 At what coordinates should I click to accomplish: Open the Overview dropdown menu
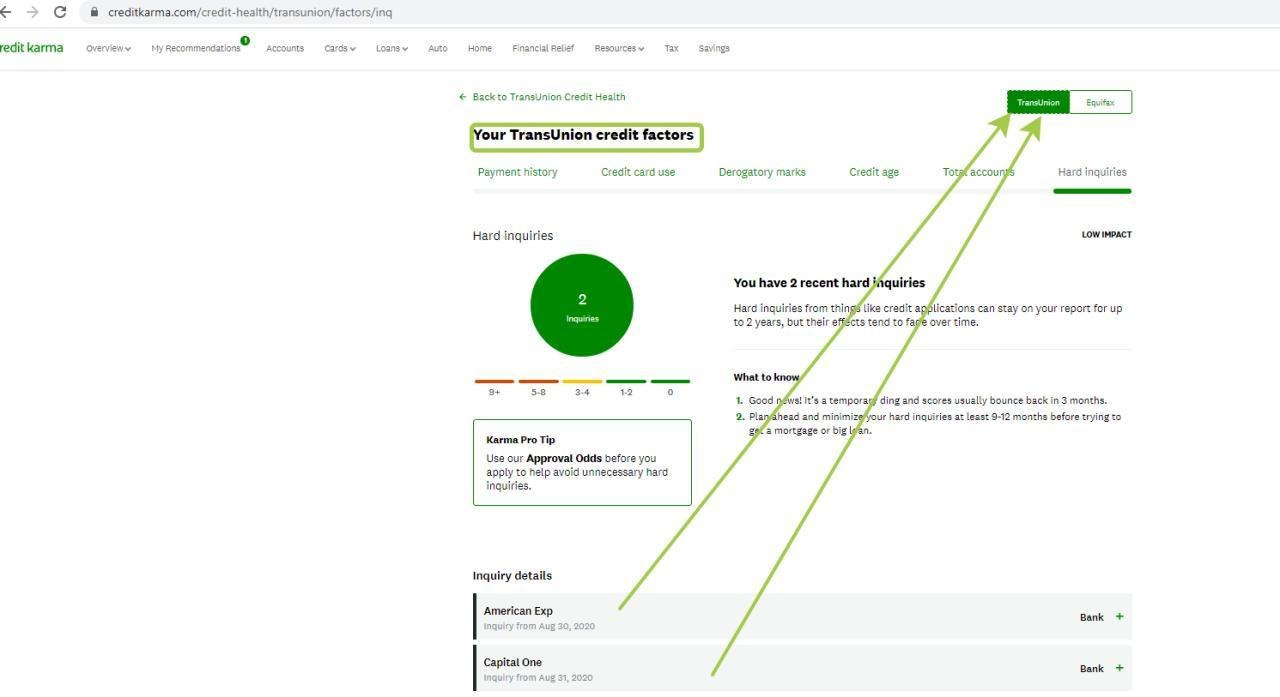tap(108, 48)
